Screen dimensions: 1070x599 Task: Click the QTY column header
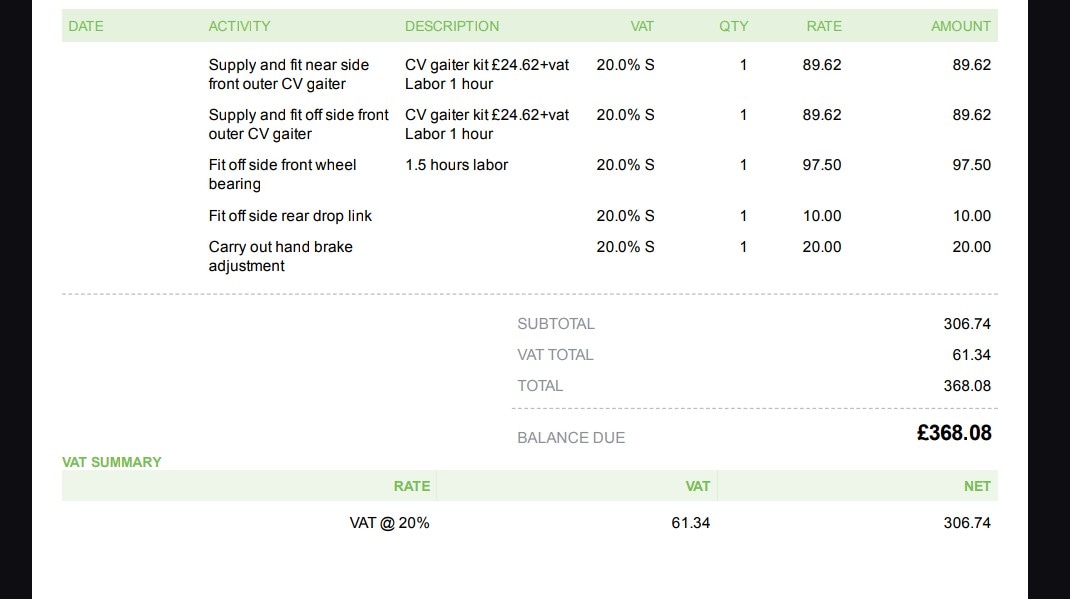[x=733, y=26]
